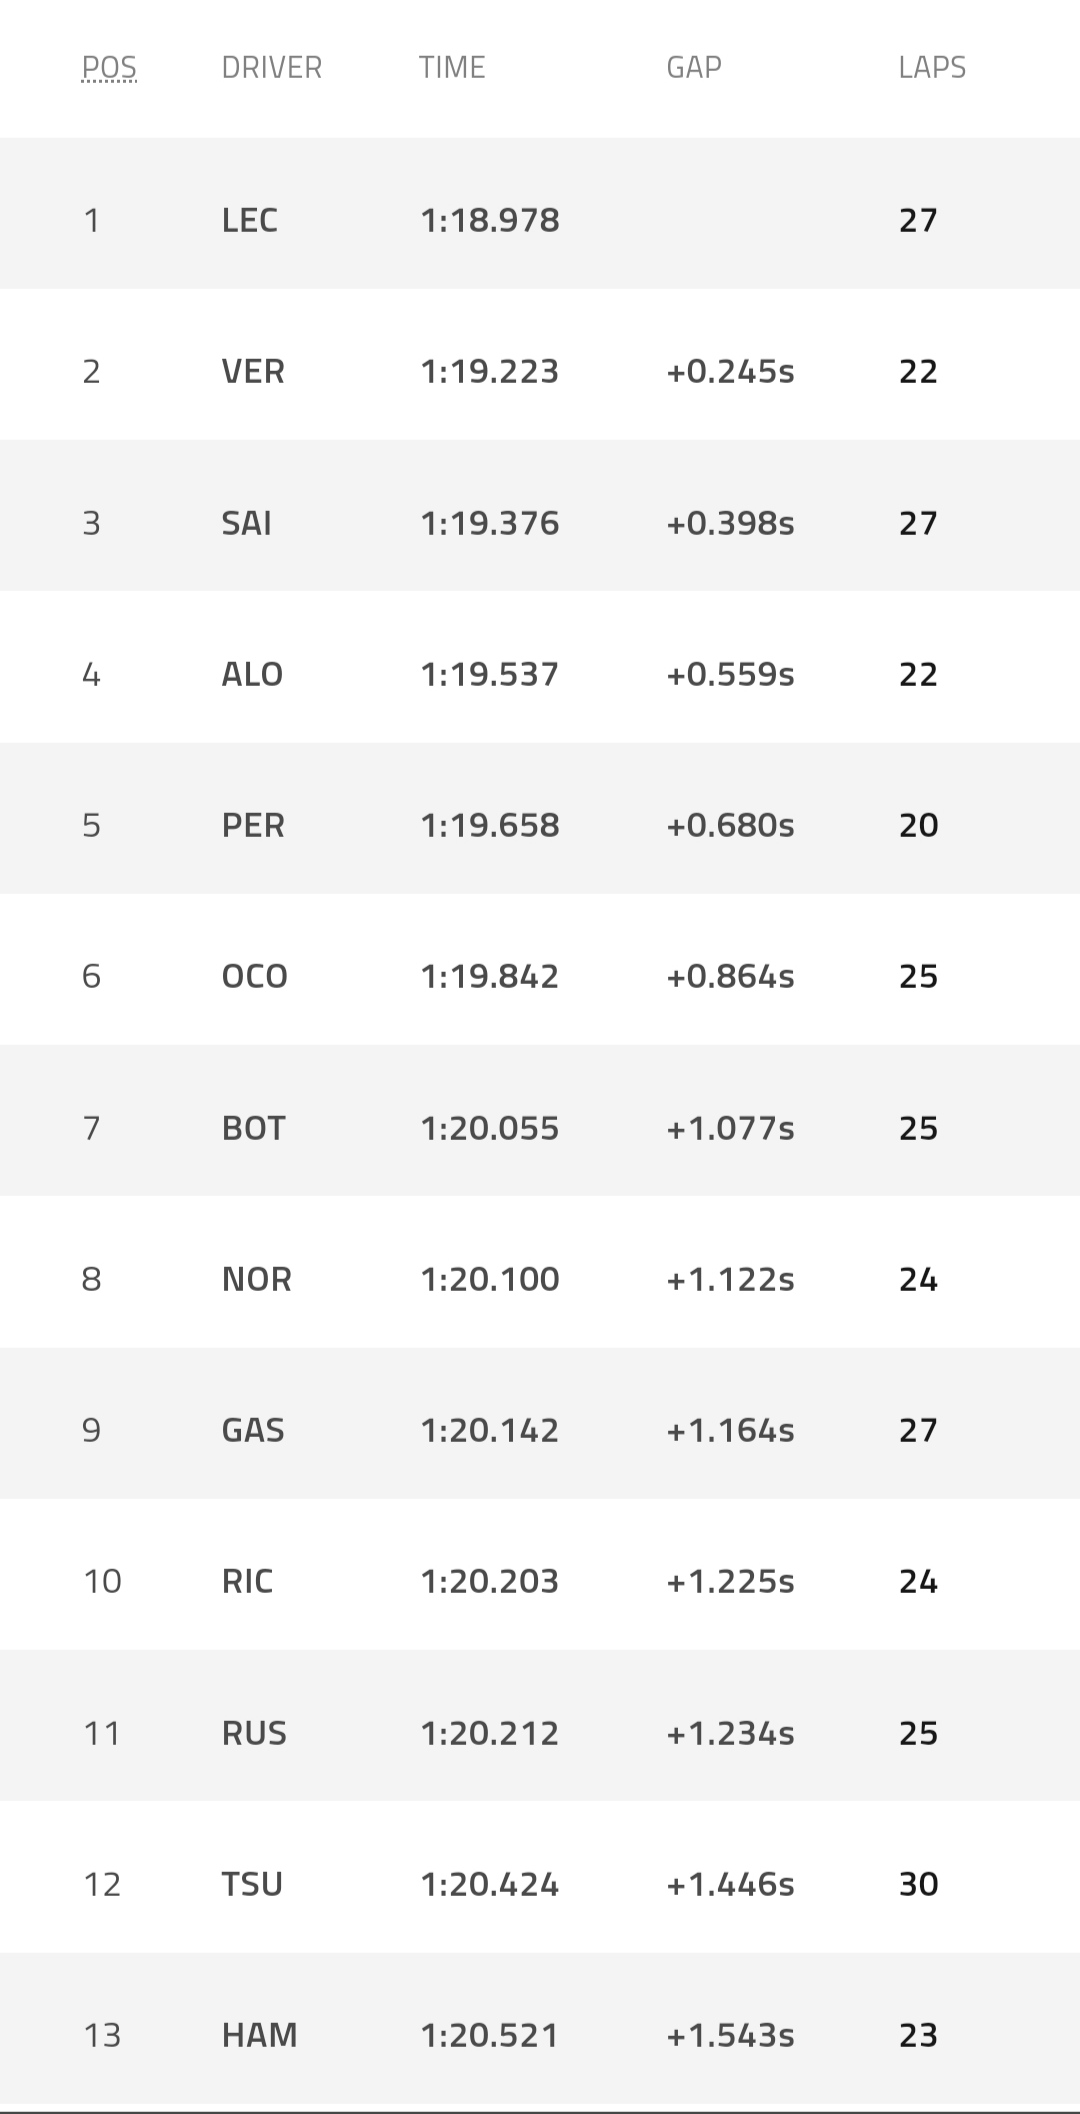Viewport: 1080px width, 2114px height.
Task: Click TSU laps count of 30
Action: [918, 1884]
